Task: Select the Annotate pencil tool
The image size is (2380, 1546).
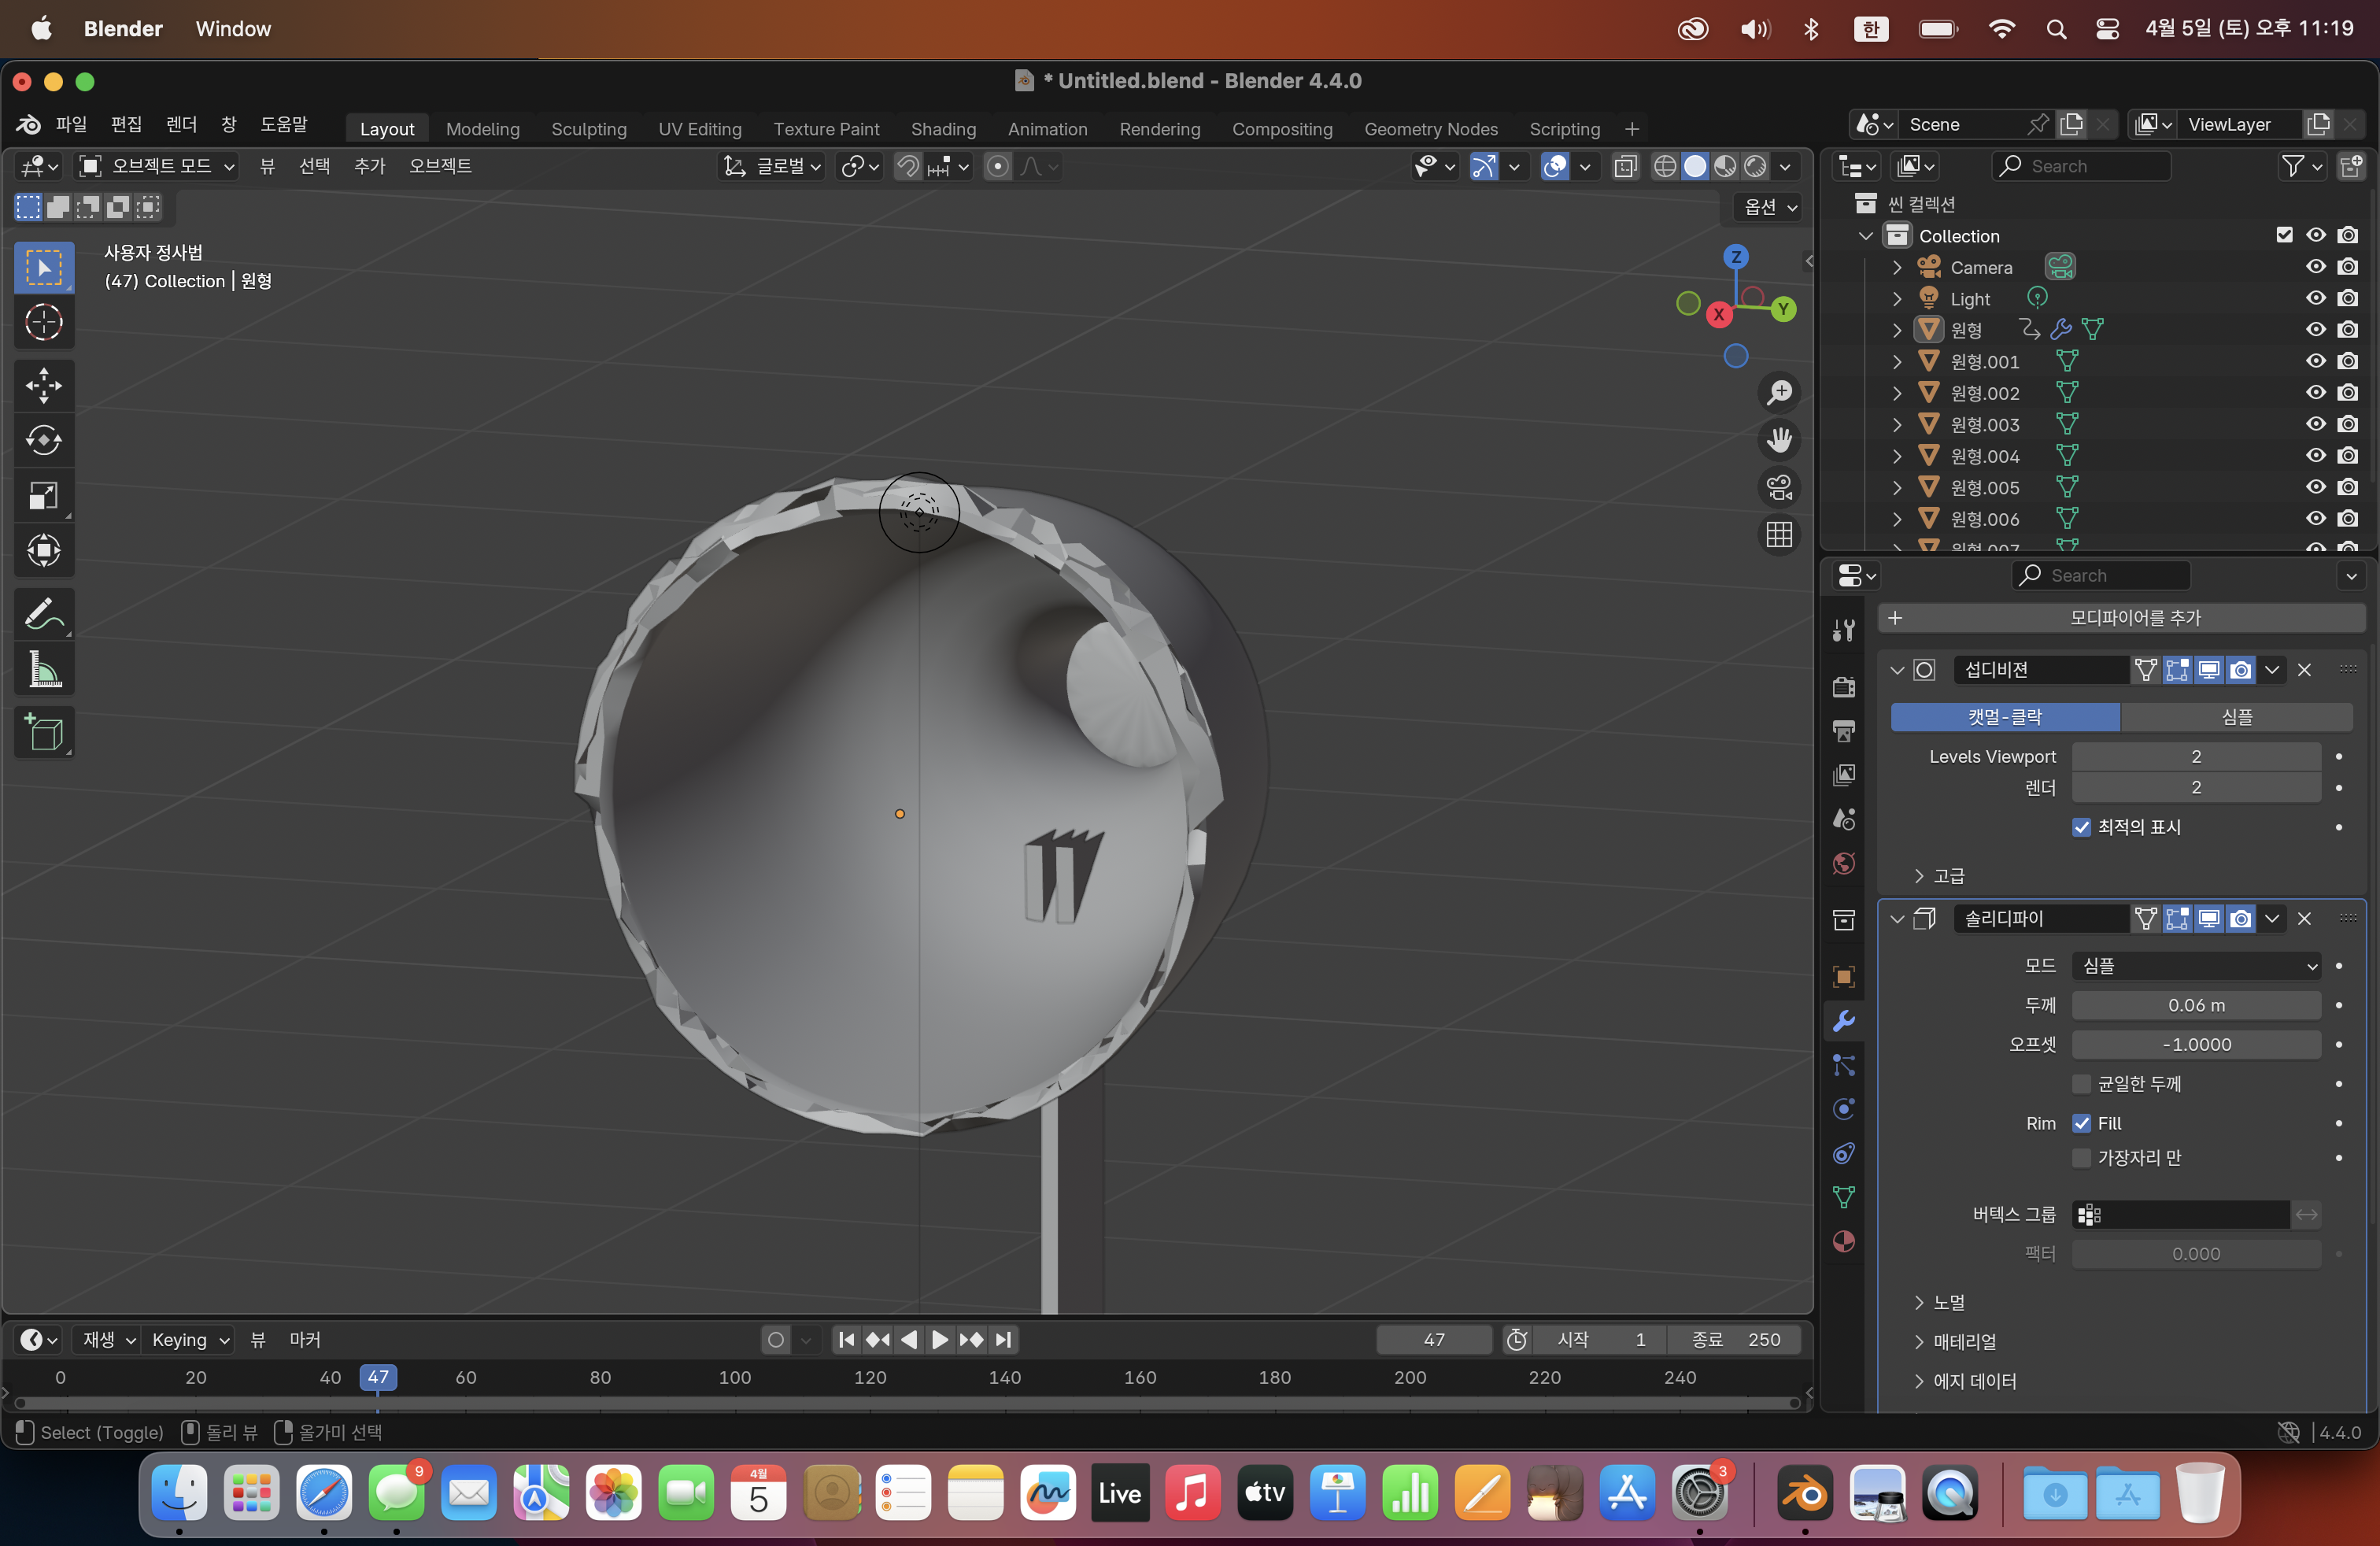Action: coord(44,613)
